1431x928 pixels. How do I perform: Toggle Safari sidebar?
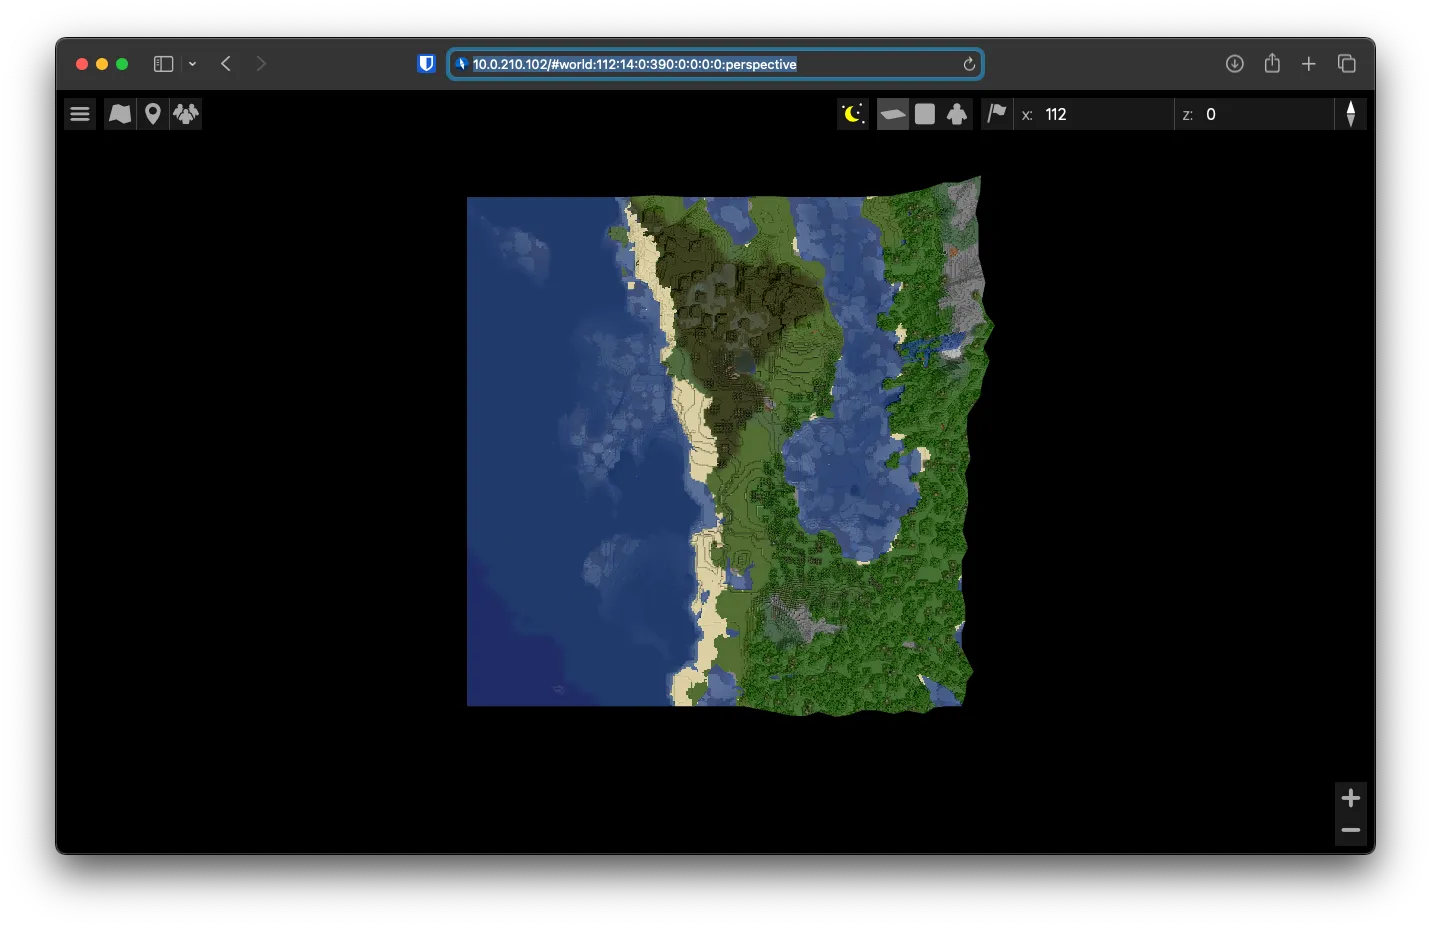pos(163,64)
